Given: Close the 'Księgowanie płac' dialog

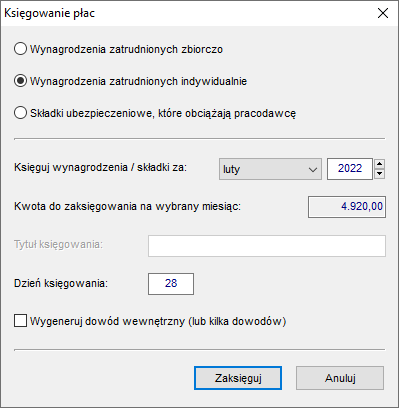Looking at the screenshot, I should 383,13.
